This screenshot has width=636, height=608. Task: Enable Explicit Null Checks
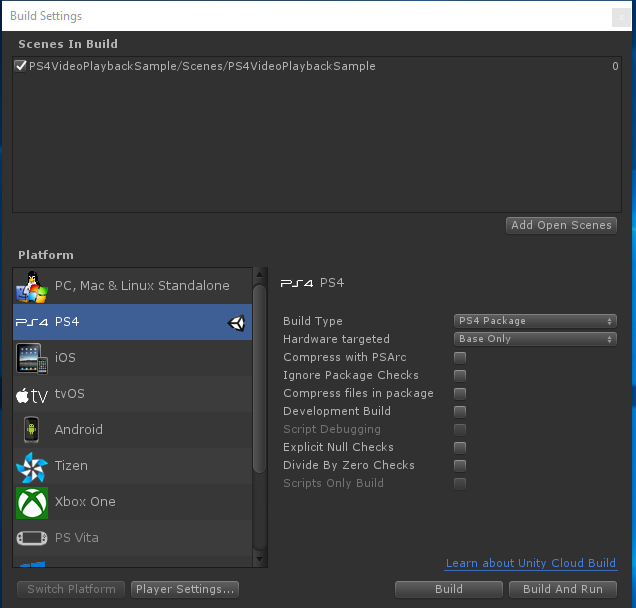click(460, 447)
